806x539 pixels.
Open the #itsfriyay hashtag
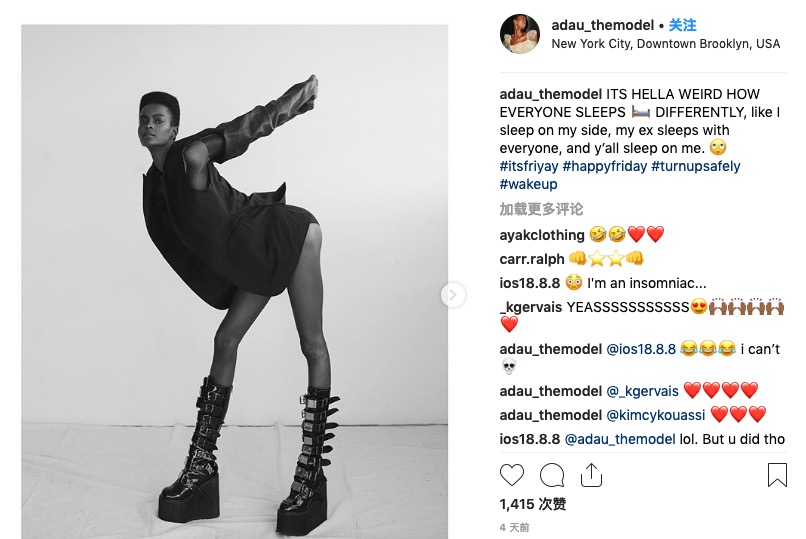point(529,166)
